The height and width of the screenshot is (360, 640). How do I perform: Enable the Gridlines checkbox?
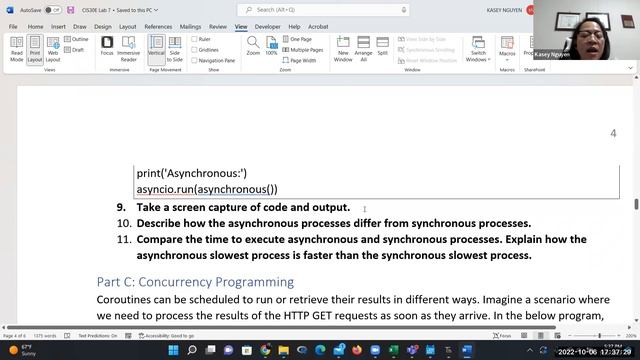coord(194,50)
